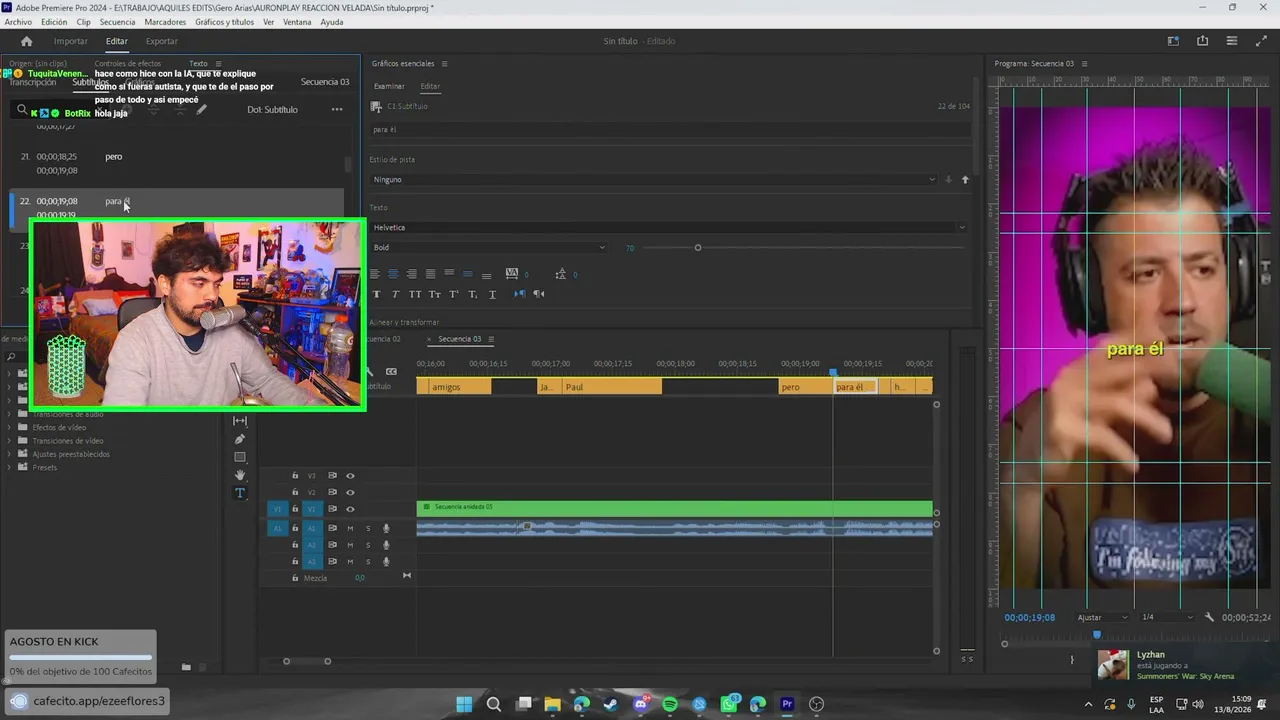Right align the subtitle text
This screenshot has height=720, width=1280.
tap(411, 274)
